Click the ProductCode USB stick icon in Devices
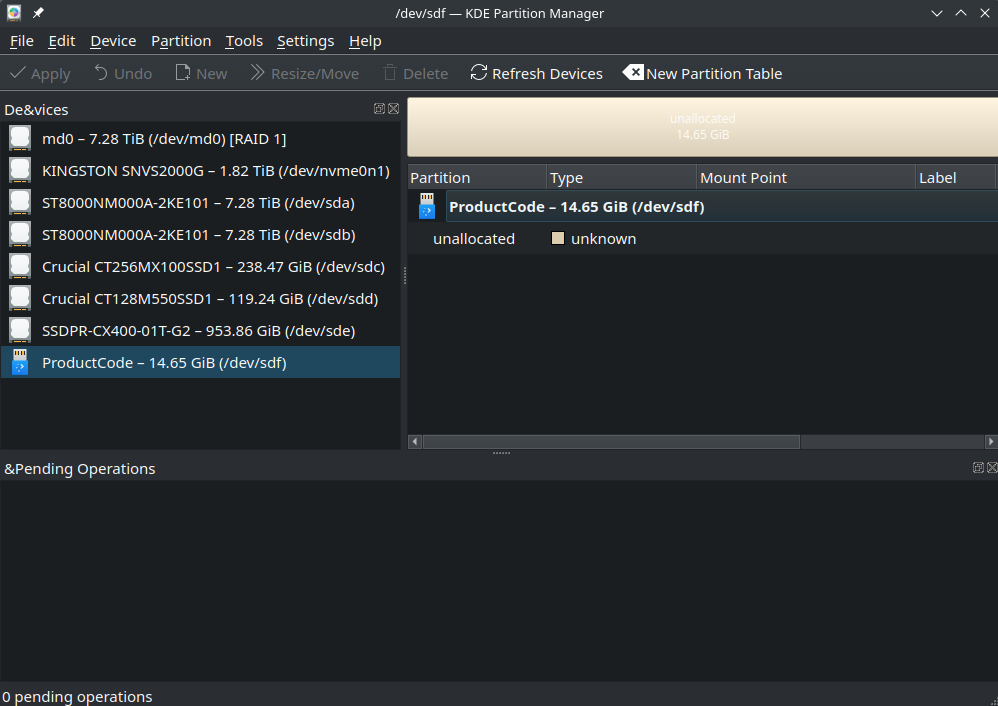 [x=20, y=362]
